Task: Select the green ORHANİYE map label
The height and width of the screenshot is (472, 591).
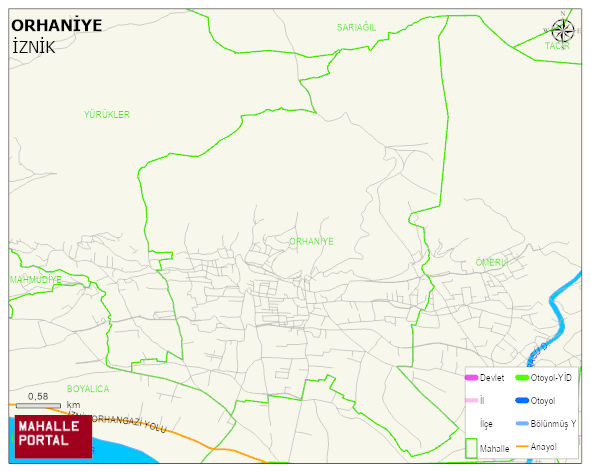Action: coord(311,241)
